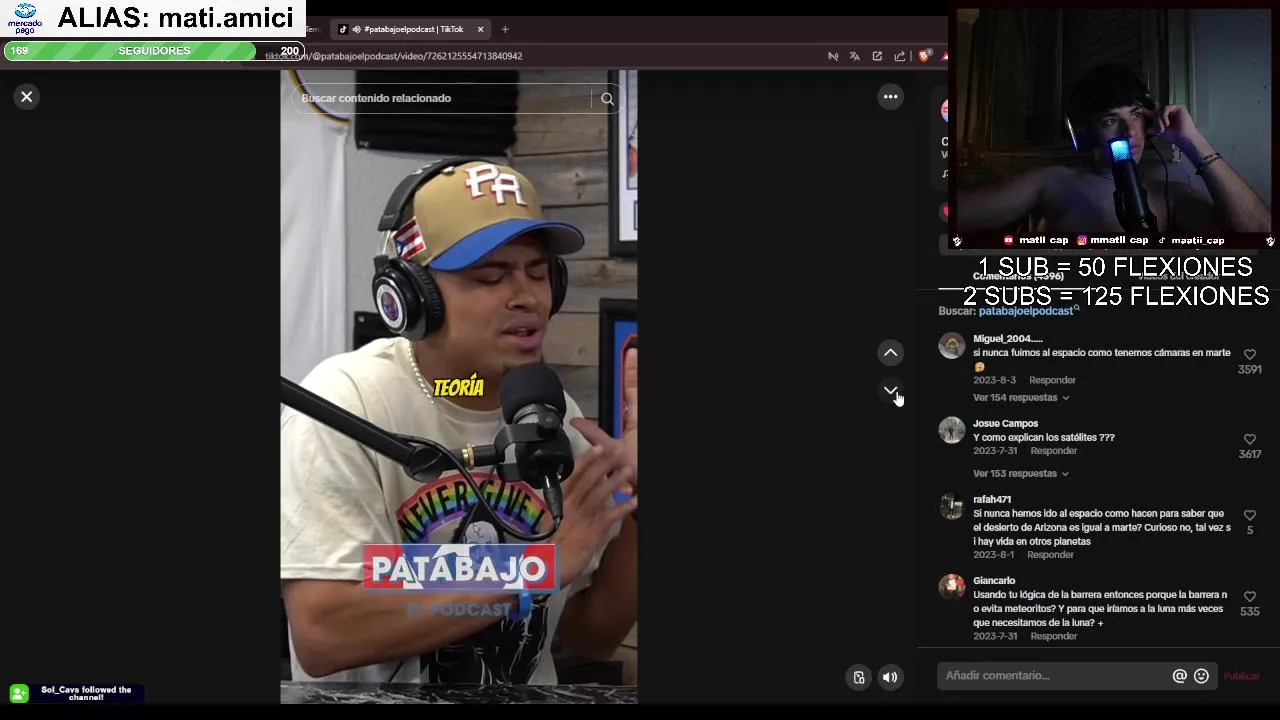The height and width of the screenshot is (720, 1280).
Task: Like Giancarlo's comment heart
Action: (1249, 597)
